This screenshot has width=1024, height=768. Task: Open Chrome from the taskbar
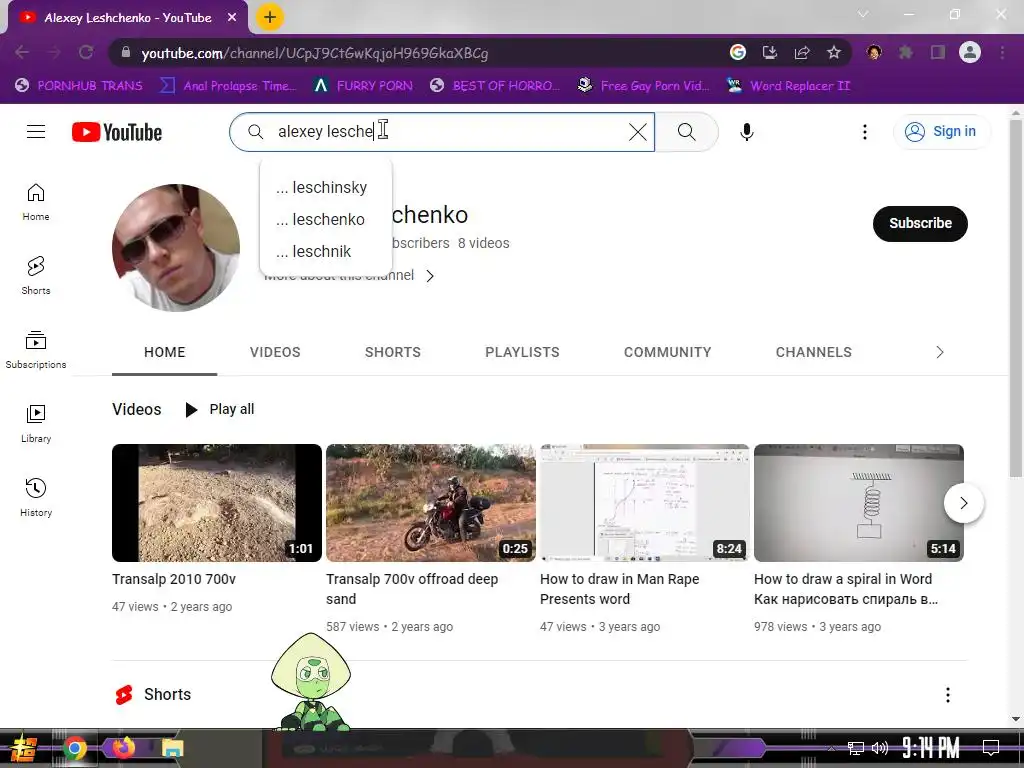click(75, 748)
